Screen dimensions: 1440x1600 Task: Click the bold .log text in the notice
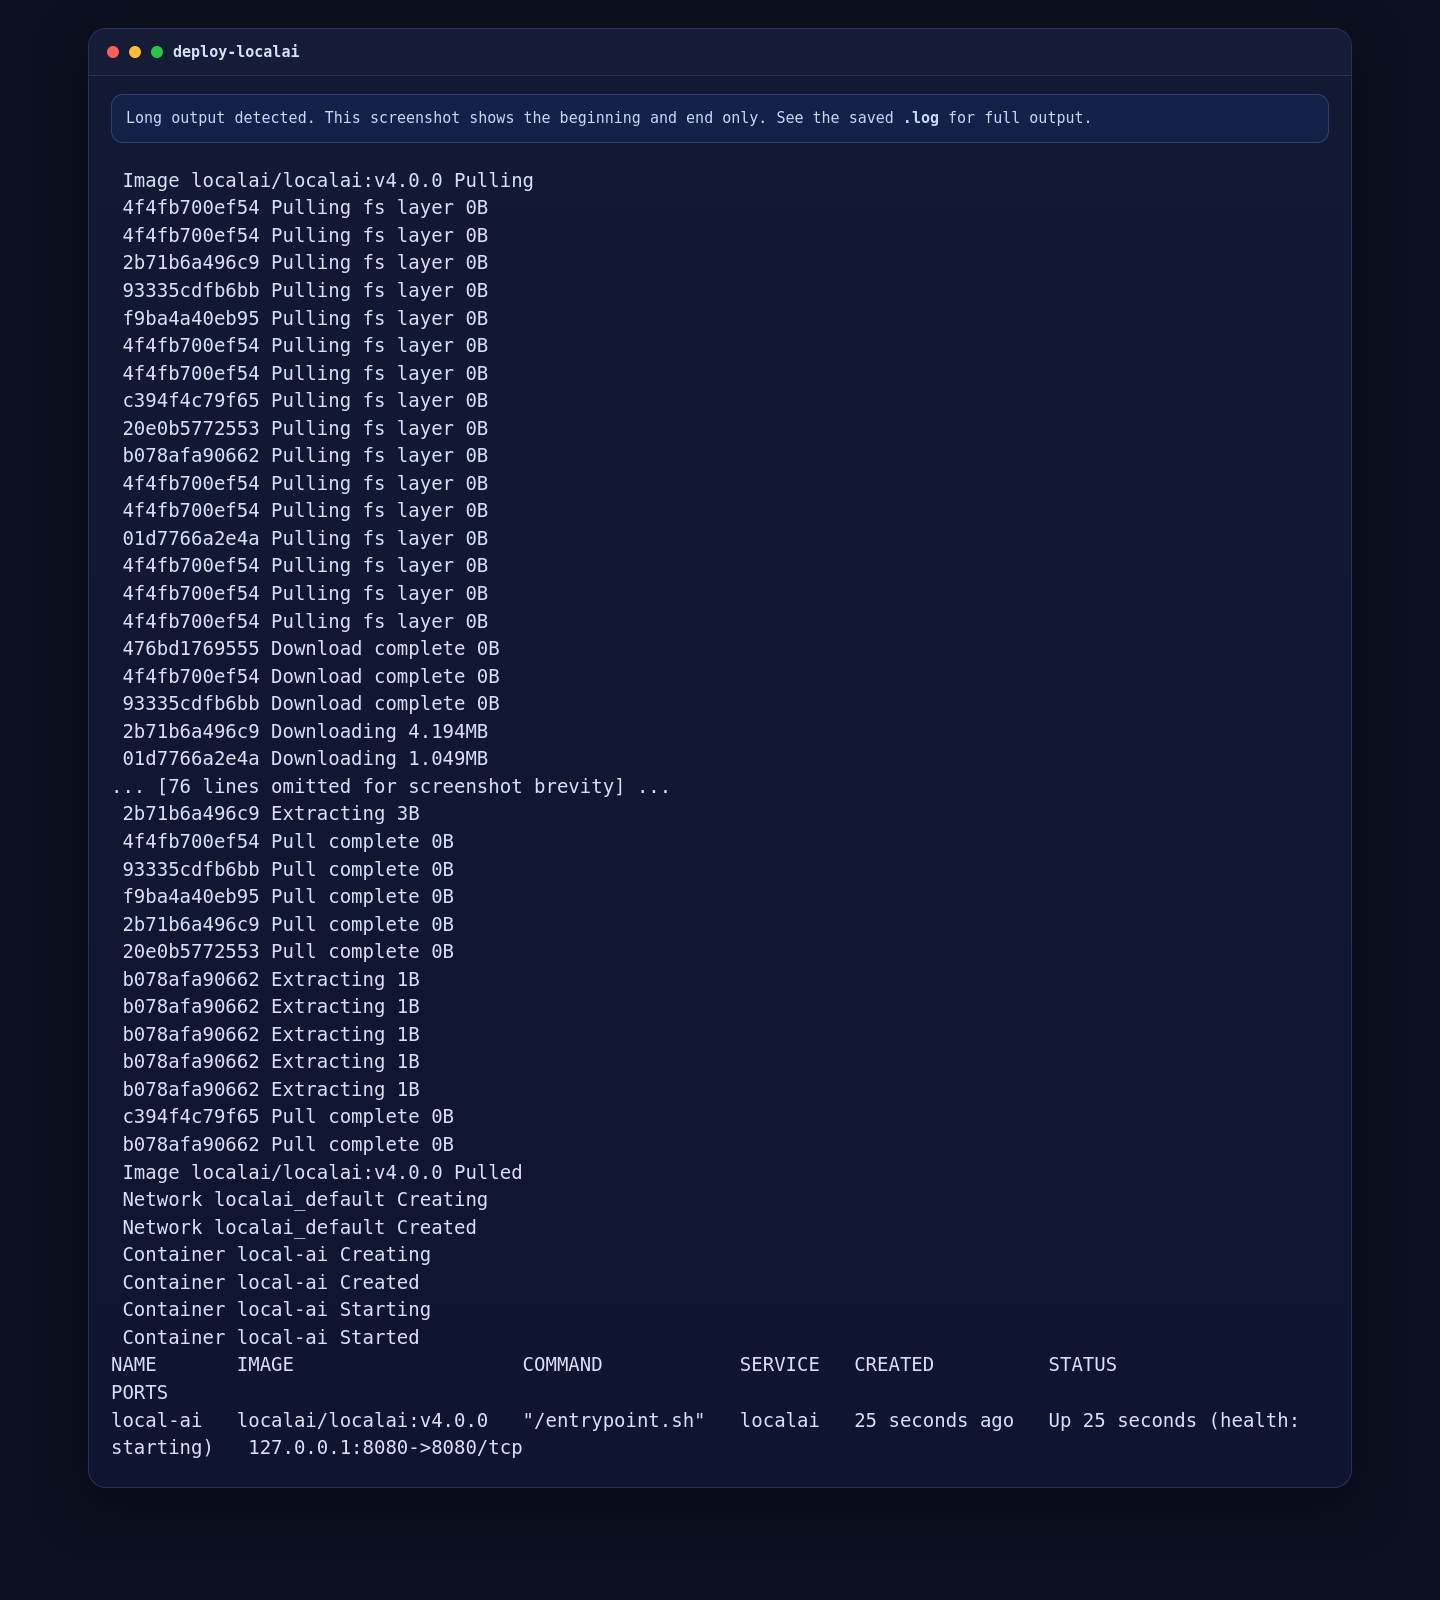tap(921, 118)
